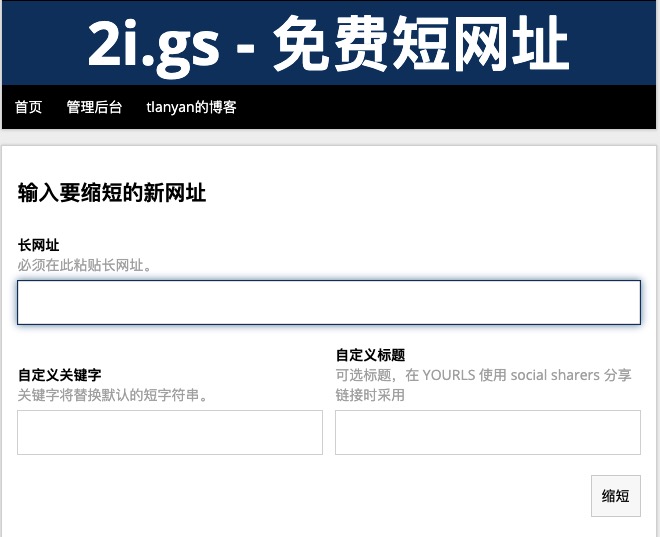This screenshot has width=660, height=537.
Task: Click the 自定义关键字 input field
Action: click(x=170, y=432)
